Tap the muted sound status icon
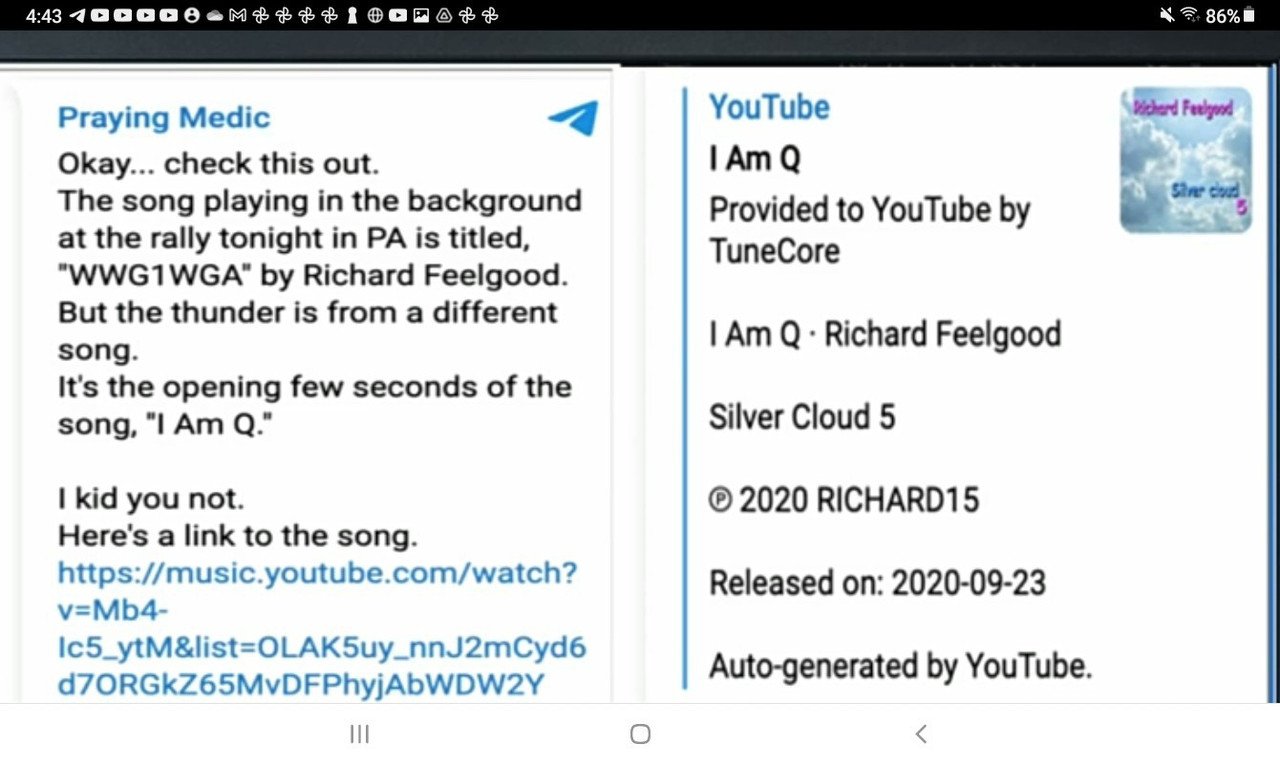 coord(1167,15)
